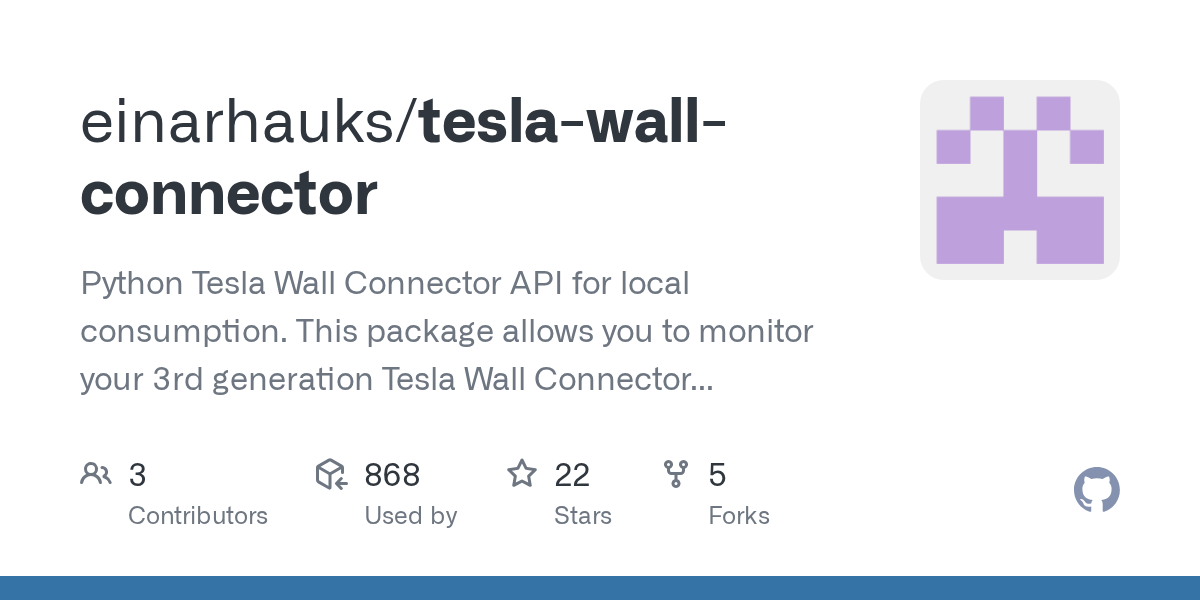Select the Forks label
This screenshot has height=600, width=1200.
(738, 516)
